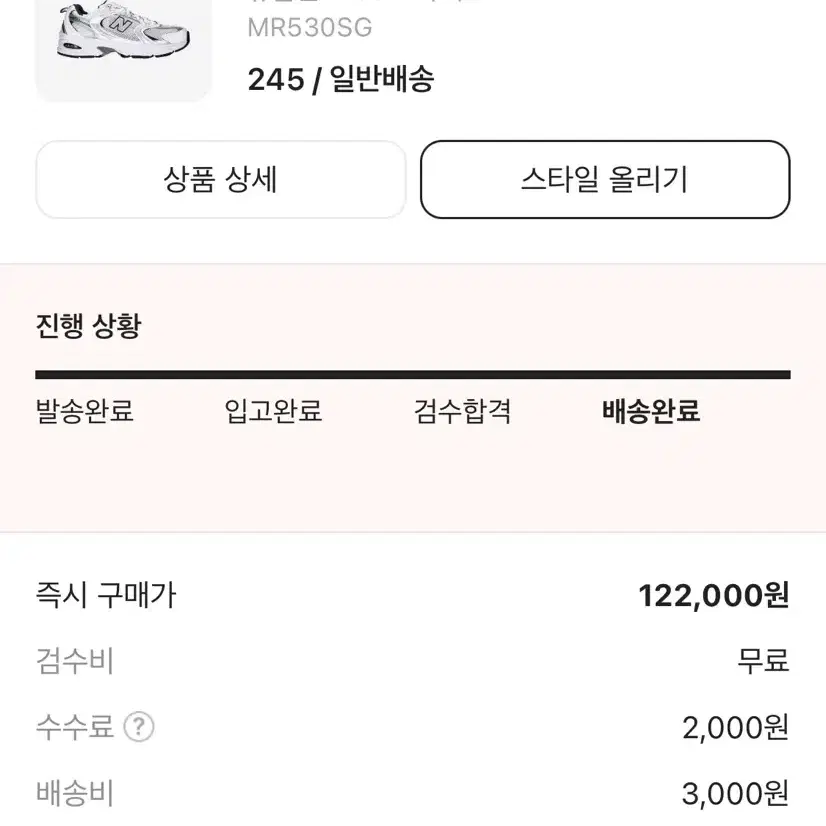Select the 검수합격 progress step
Screen dimensions: 826x826
[x=462, y=411]
